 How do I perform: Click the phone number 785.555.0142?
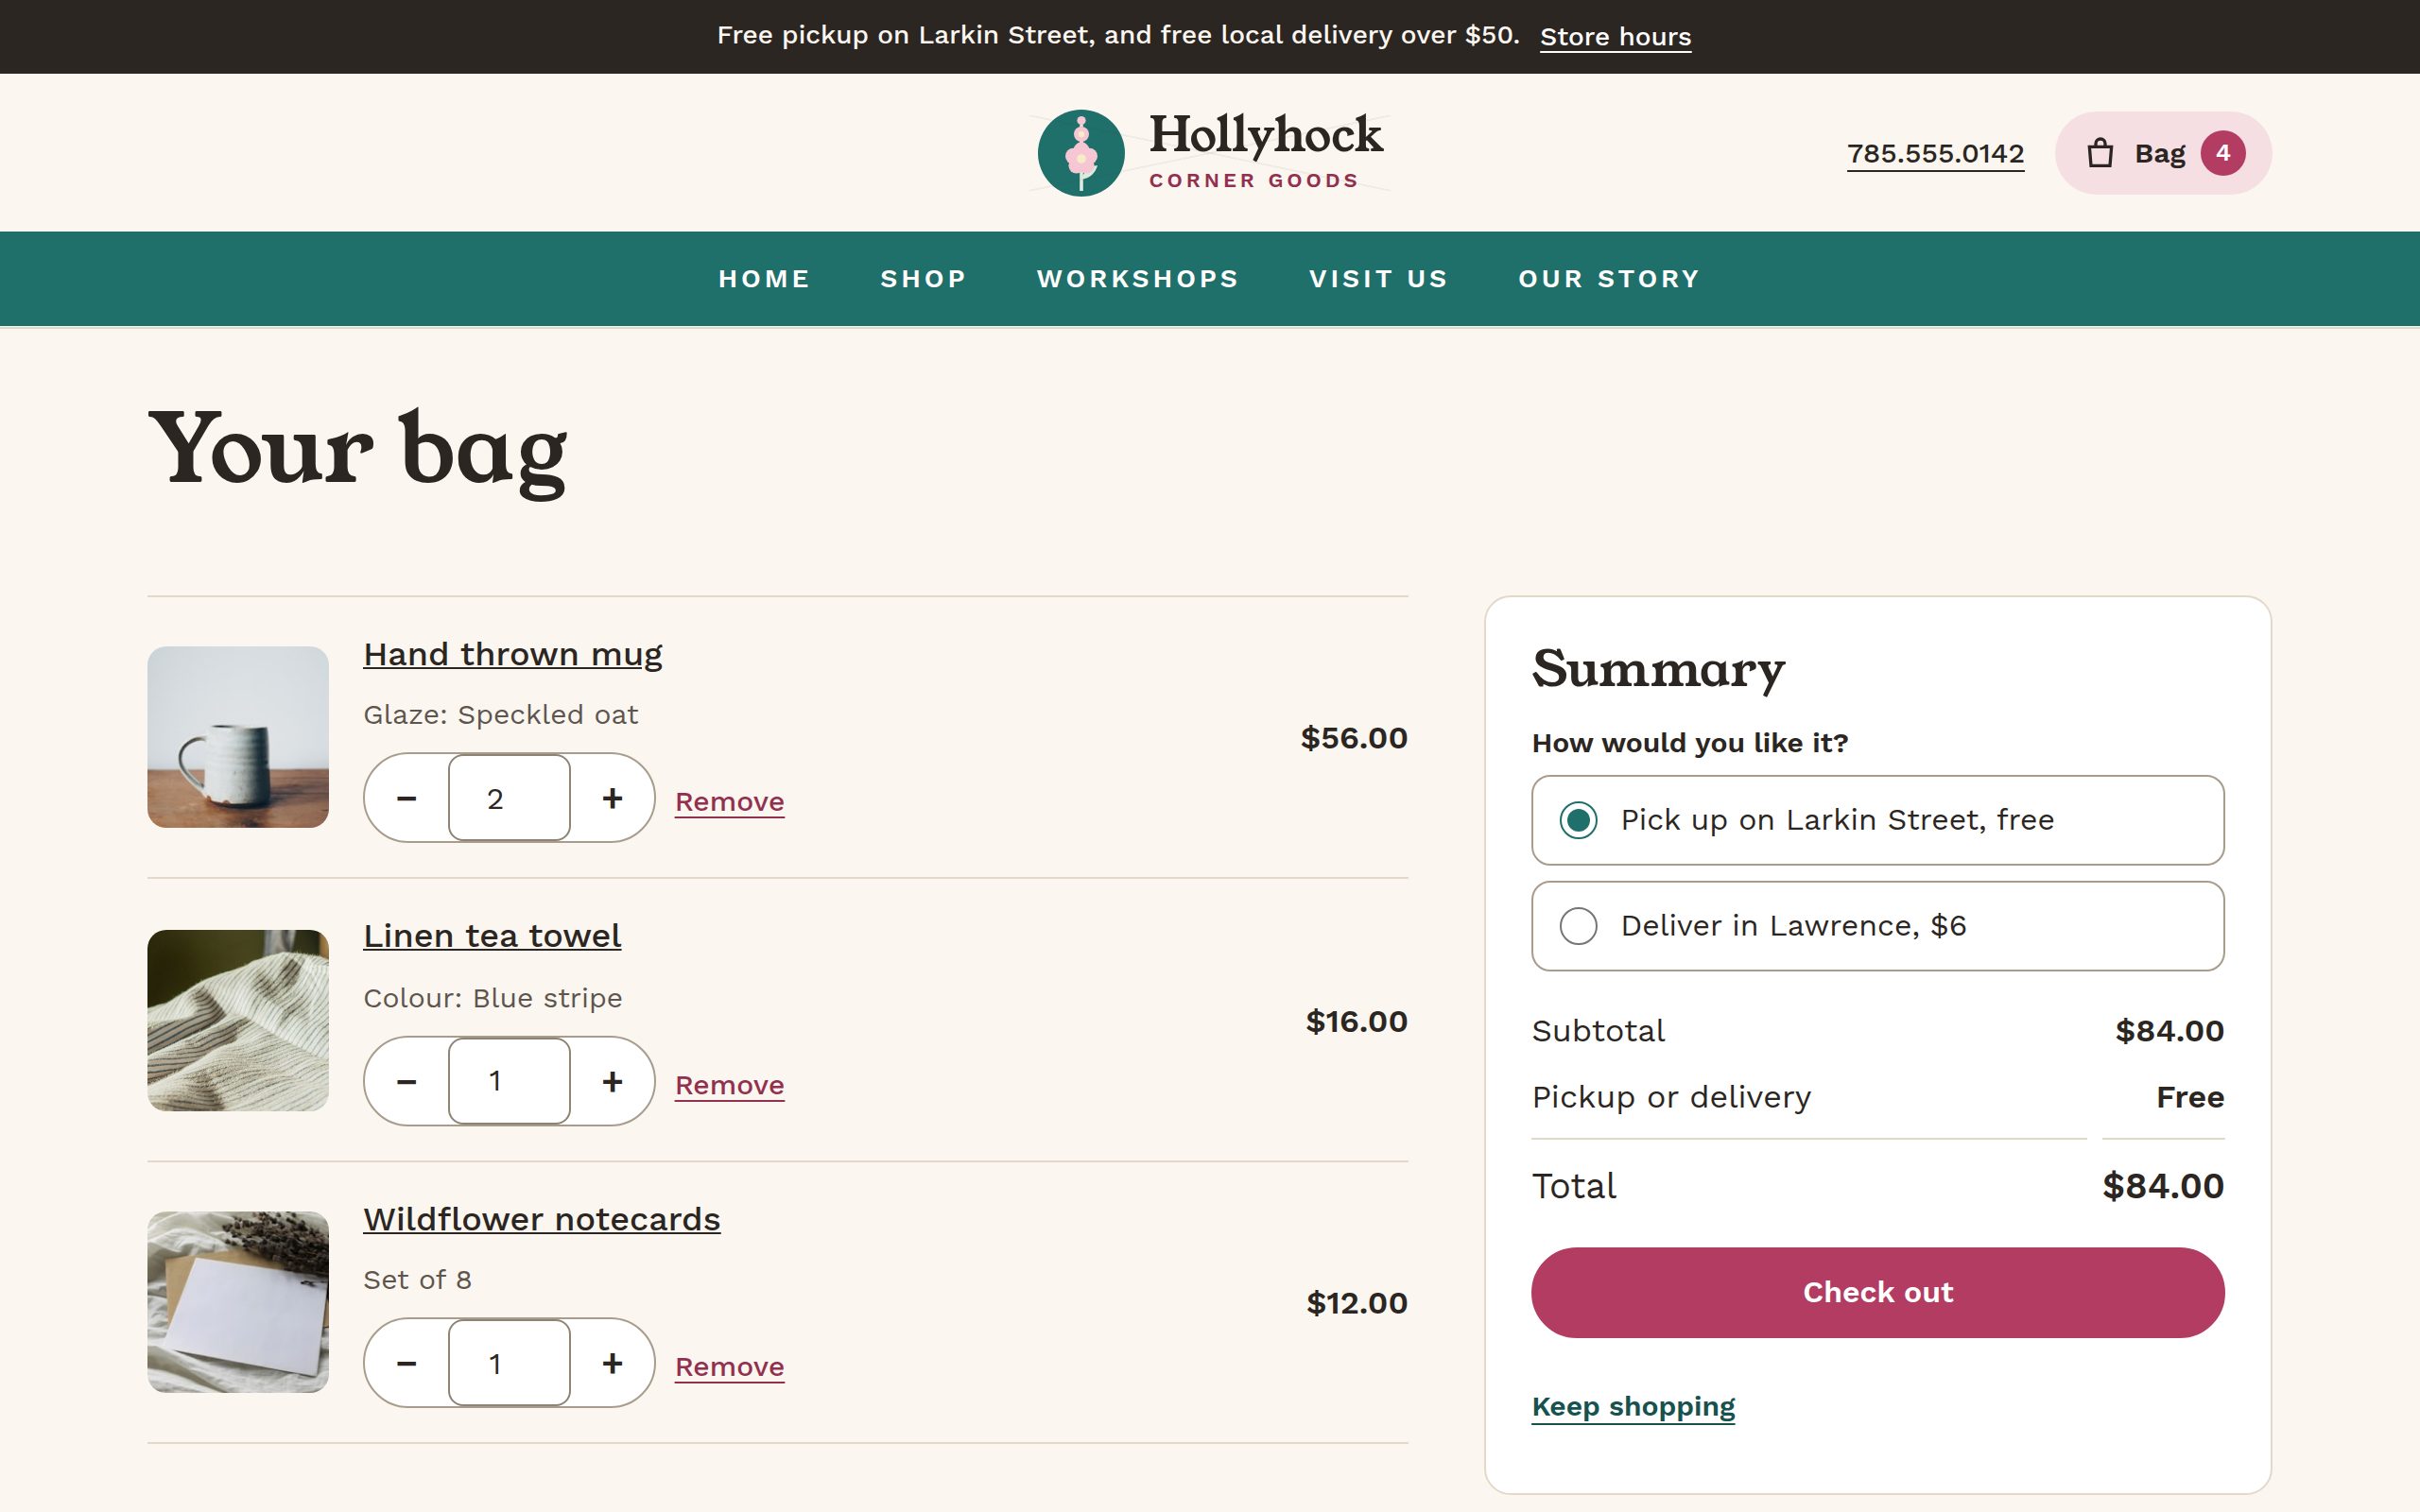click(1935, 154)
